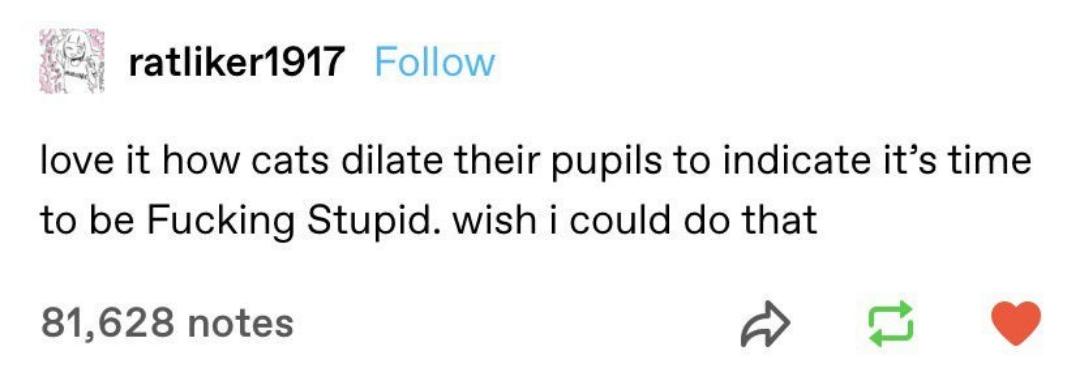The width and height of the screenshot is (1080, 381).
Task: Click the word "notes" below the post
Action: click(240, 324)
